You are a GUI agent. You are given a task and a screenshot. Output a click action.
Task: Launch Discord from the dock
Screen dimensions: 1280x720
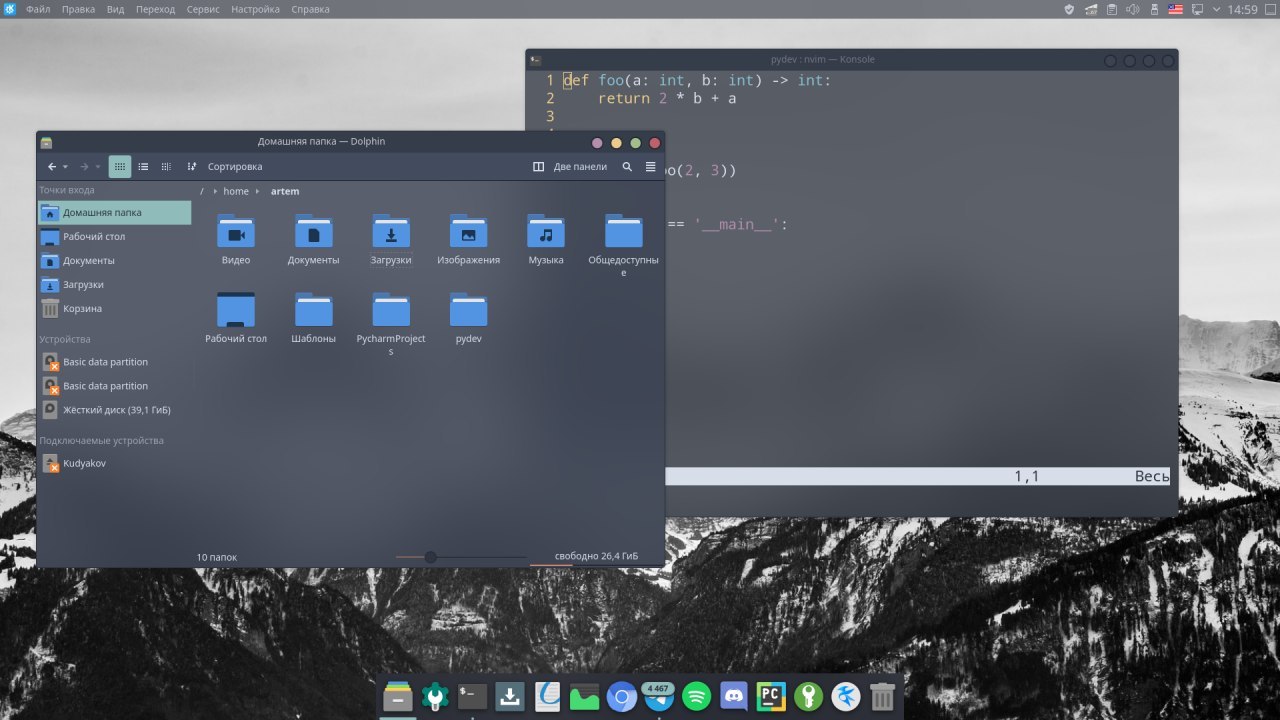(x=734, y=696)
